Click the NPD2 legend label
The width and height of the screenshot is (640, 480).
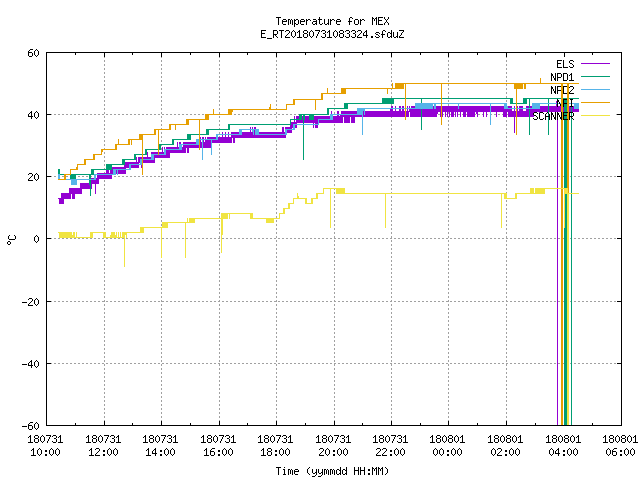562,90
